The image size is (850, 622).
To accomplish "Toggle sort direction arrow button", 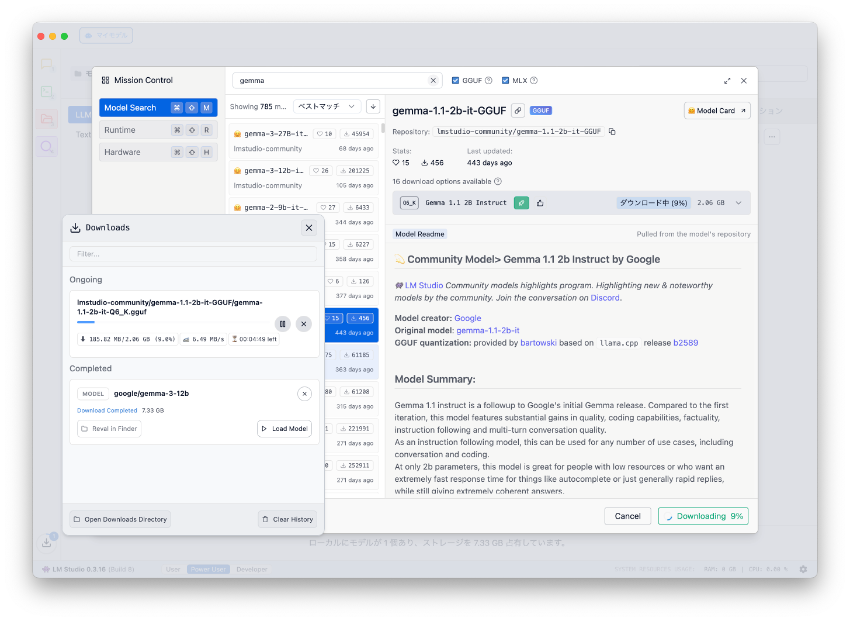I will (x=373, y=107).
